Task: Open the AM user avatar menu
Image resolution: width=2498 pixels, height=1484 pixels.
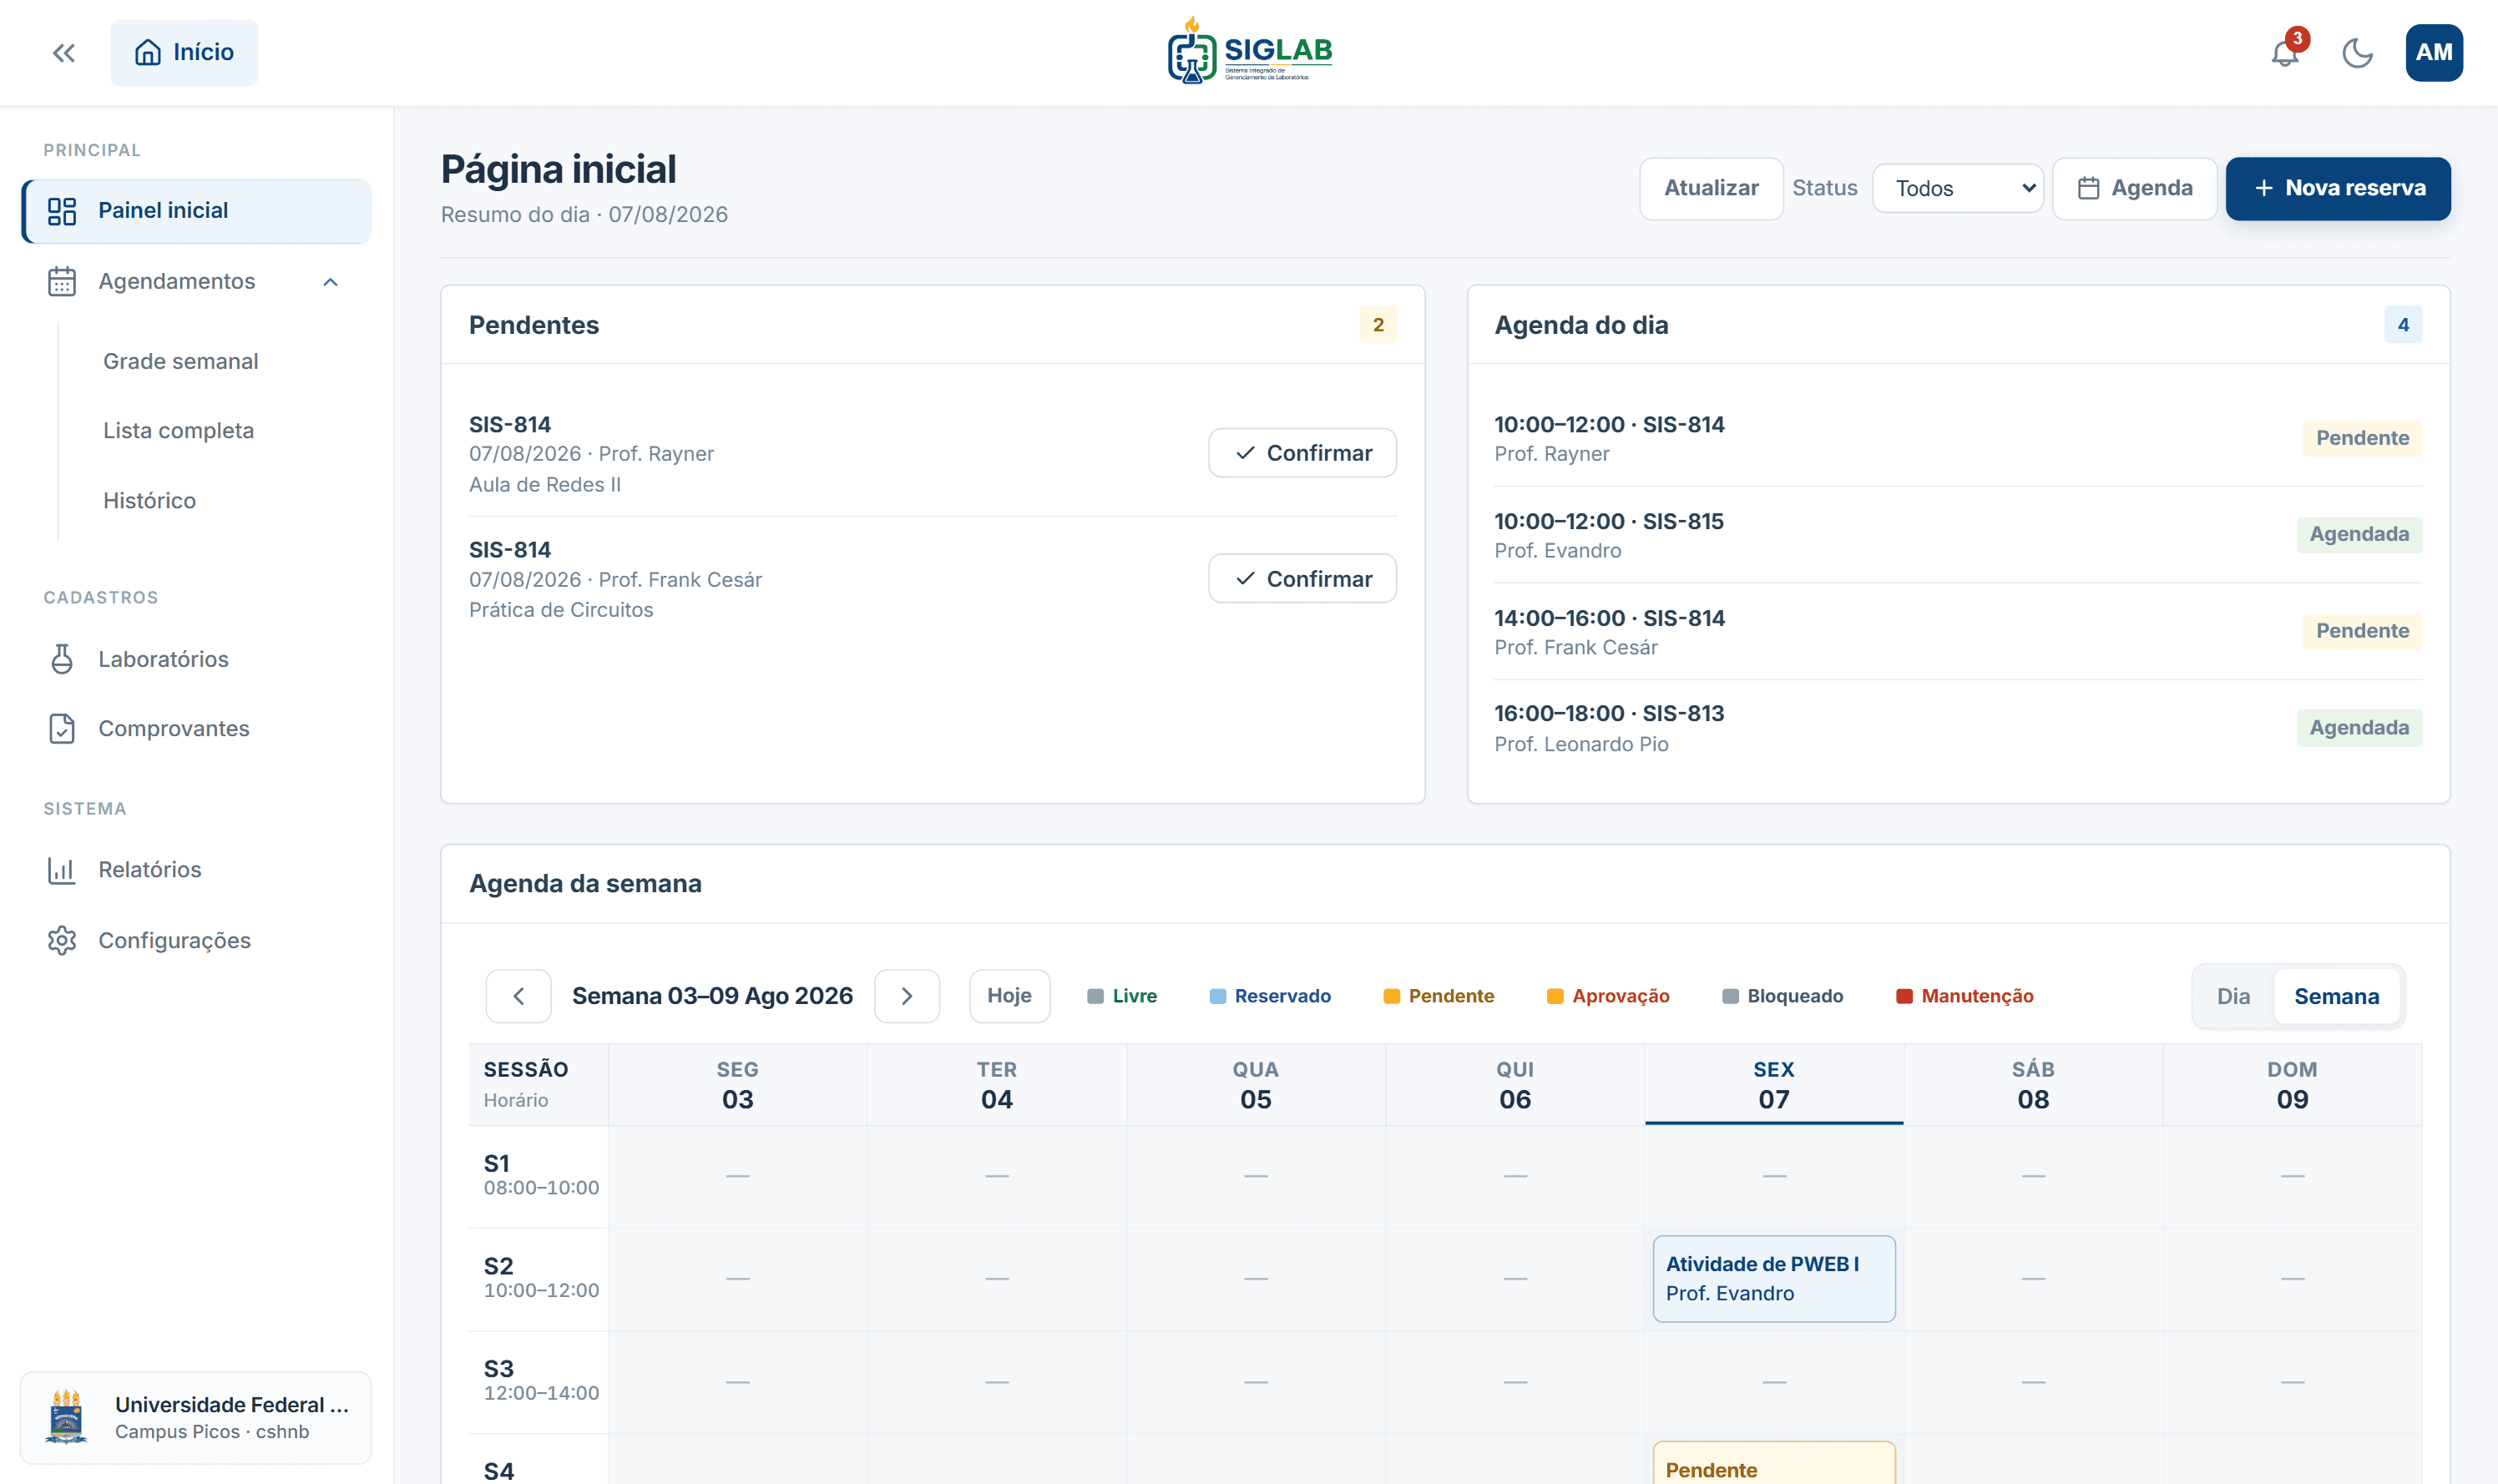Action: 2433,53
